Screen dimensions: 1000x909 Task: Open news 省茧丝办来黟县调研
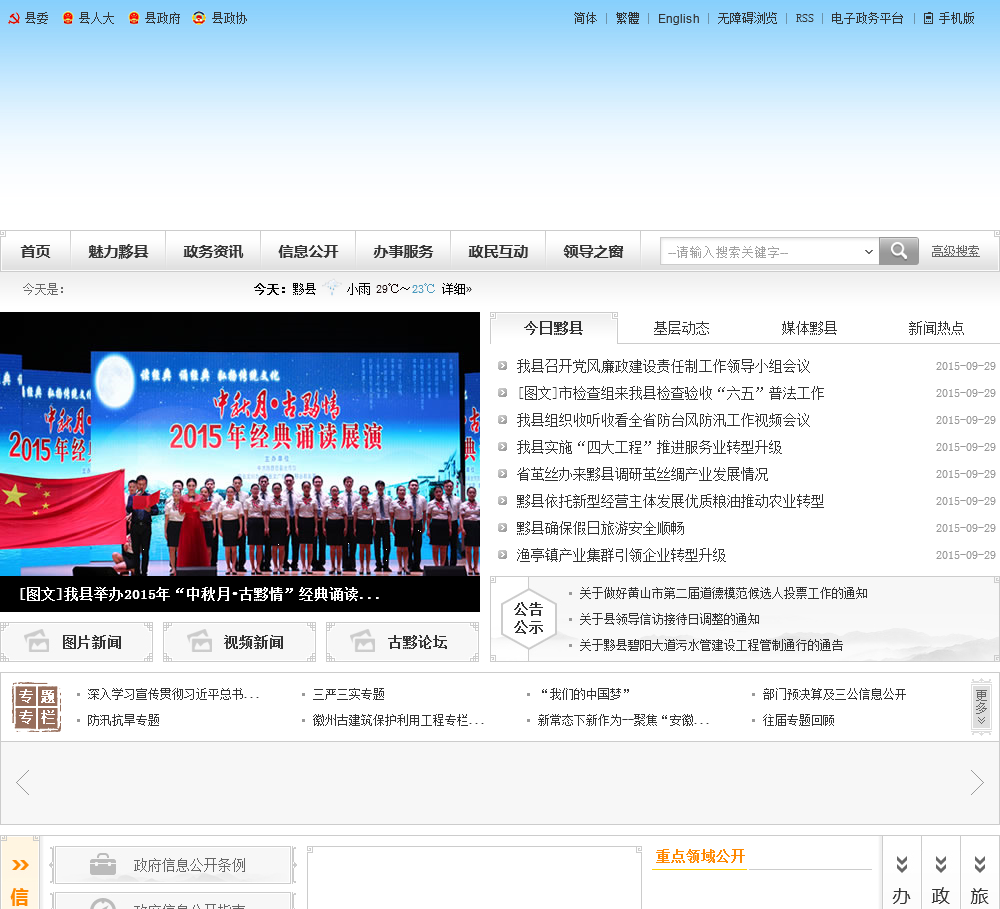(x=642, y=474)
